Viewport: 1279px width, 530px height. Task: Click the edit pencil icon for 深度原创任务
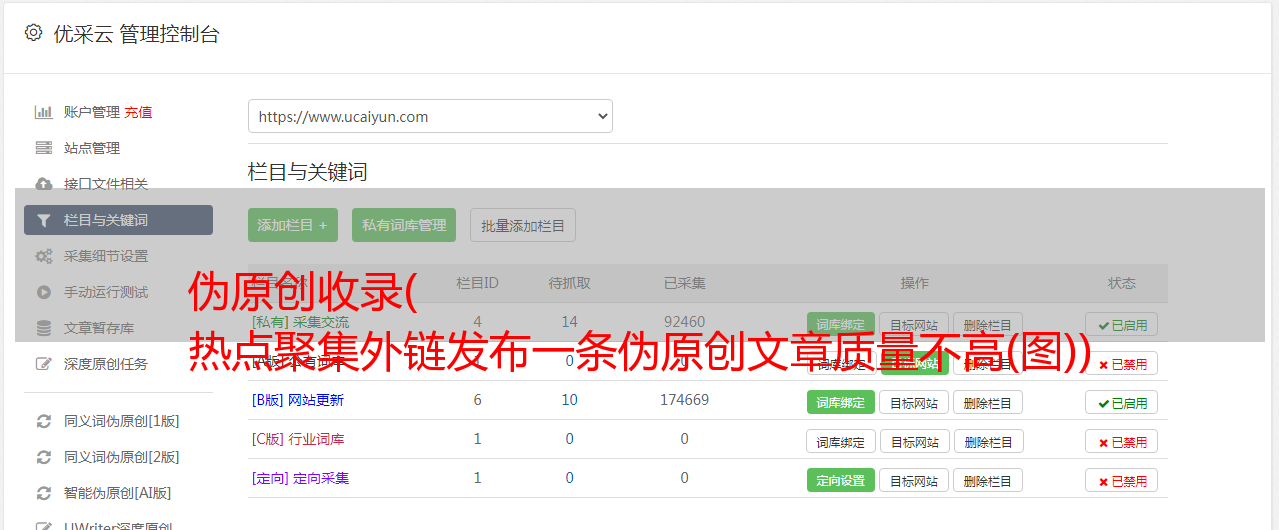click(x=43, y=364)
